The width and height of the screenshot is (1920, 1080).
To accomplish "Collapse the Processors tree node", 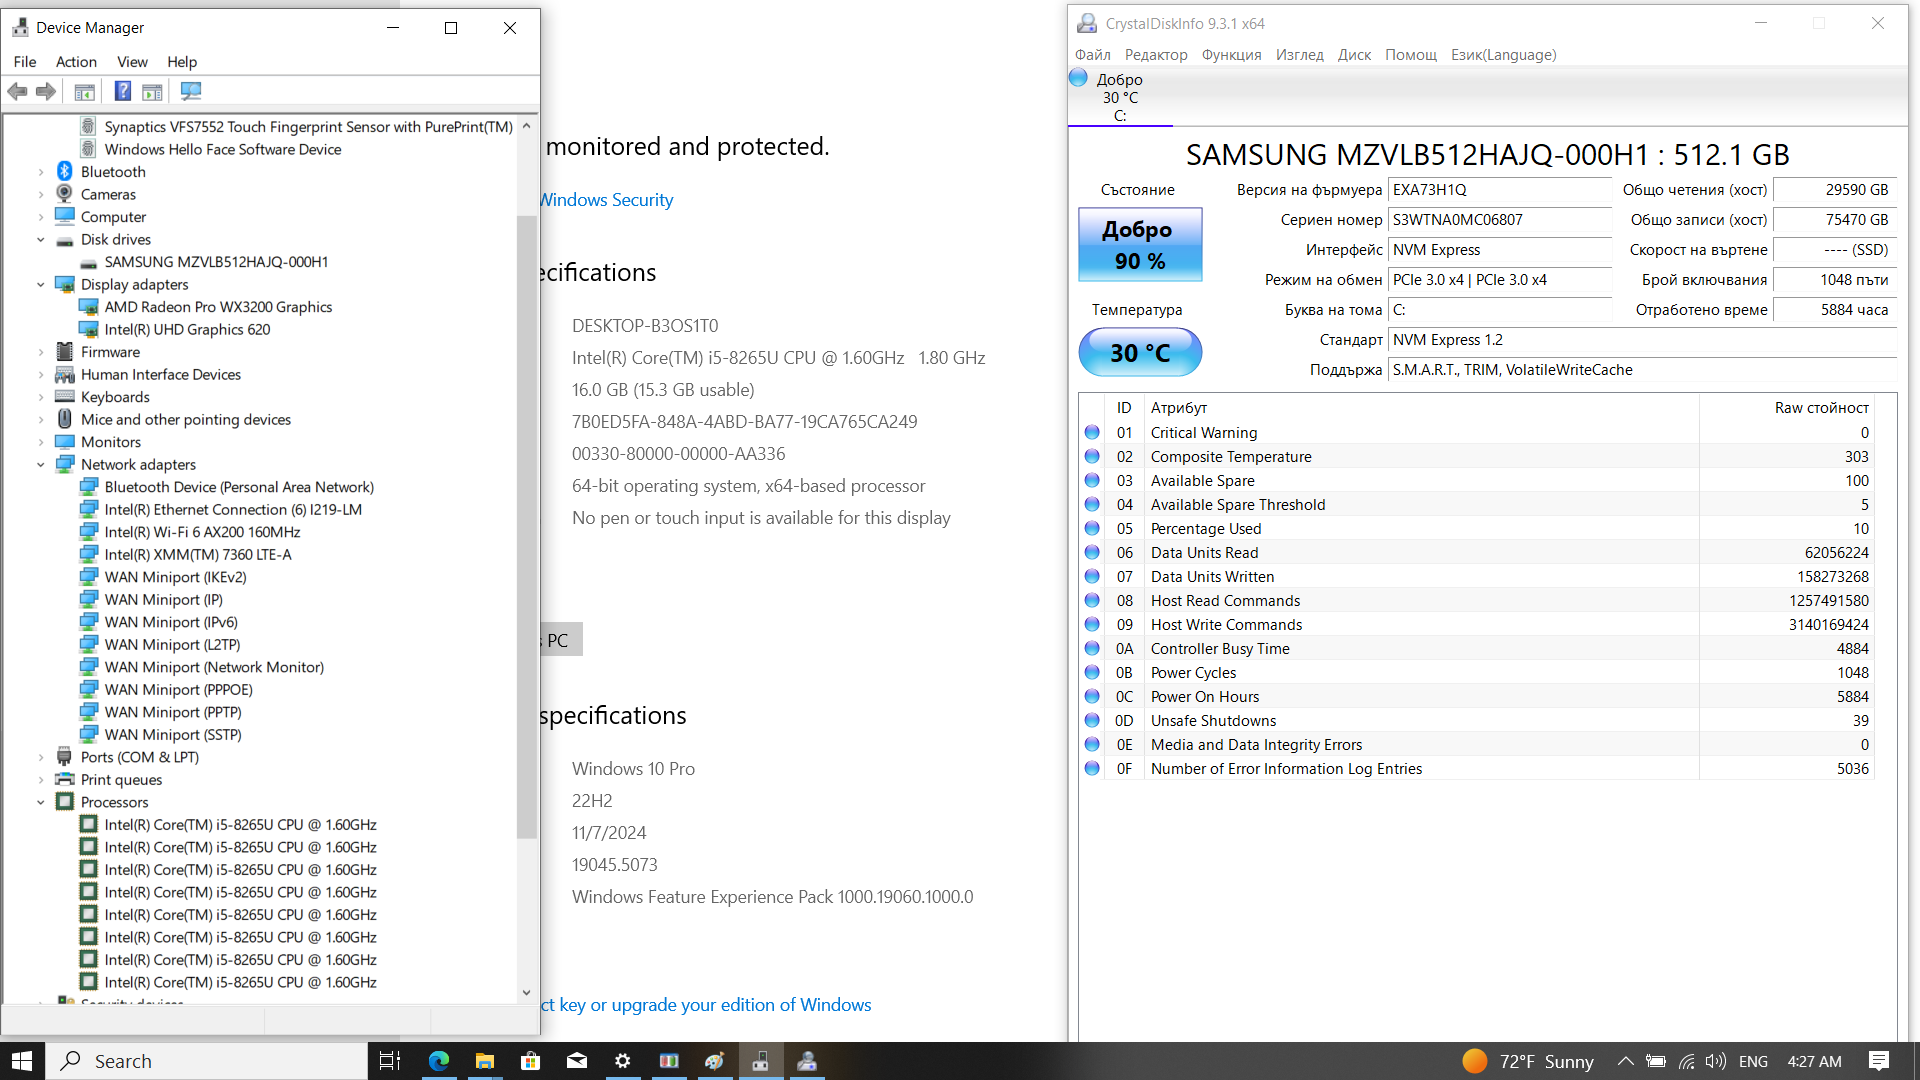I will coord(41,802).
